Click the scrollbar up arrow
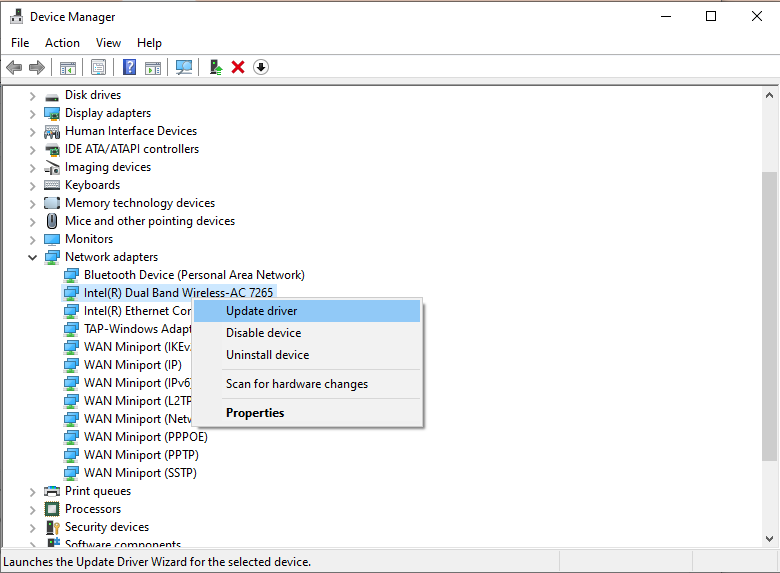Viewport: 780px width, 573px height. click(x=769, y=95)
